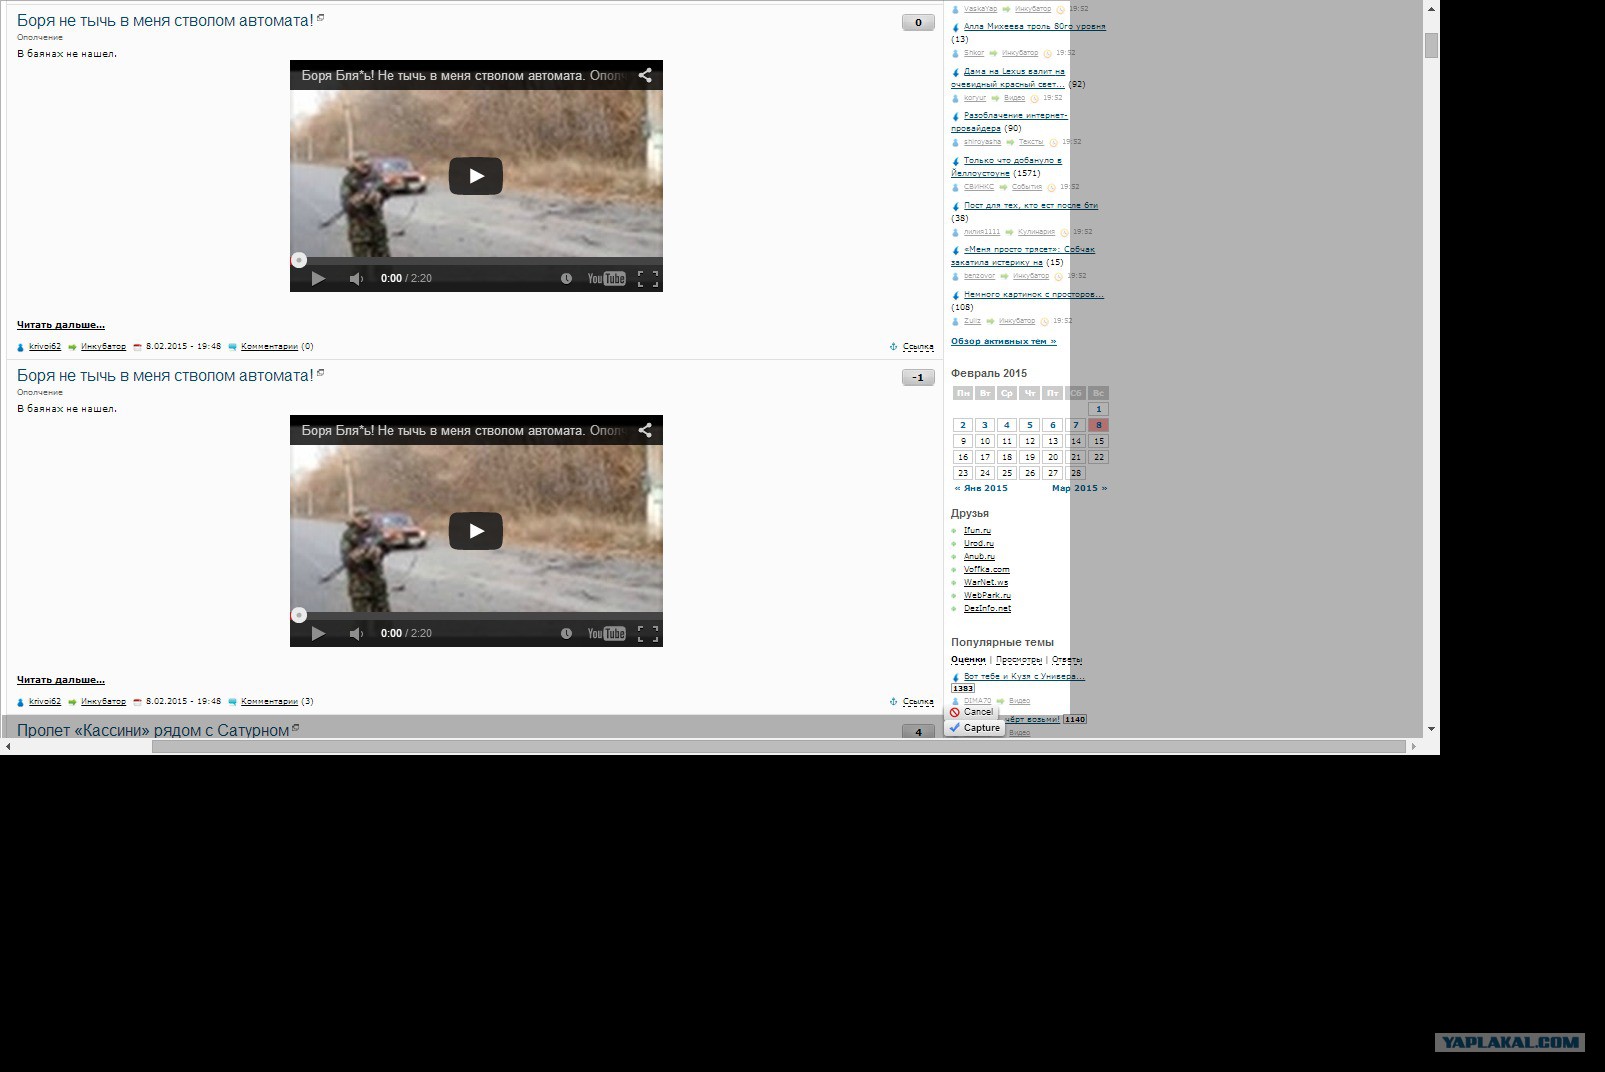Switch popular topics to Ответы tab
Screen dimensions: 1605x1072
pyautogui.click(x=1067, y=659)
